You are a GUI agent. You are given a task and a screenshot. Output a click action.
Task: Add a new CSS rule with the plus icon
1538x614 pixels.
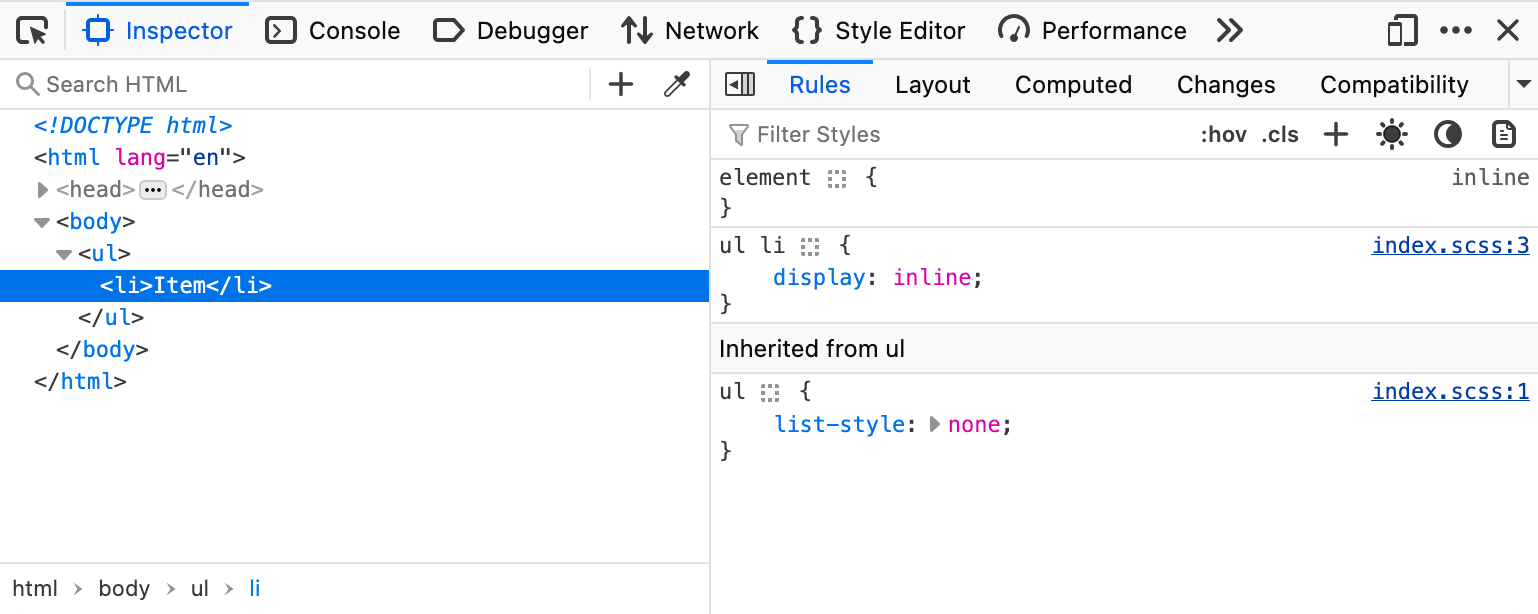[x=1335, y=134]
